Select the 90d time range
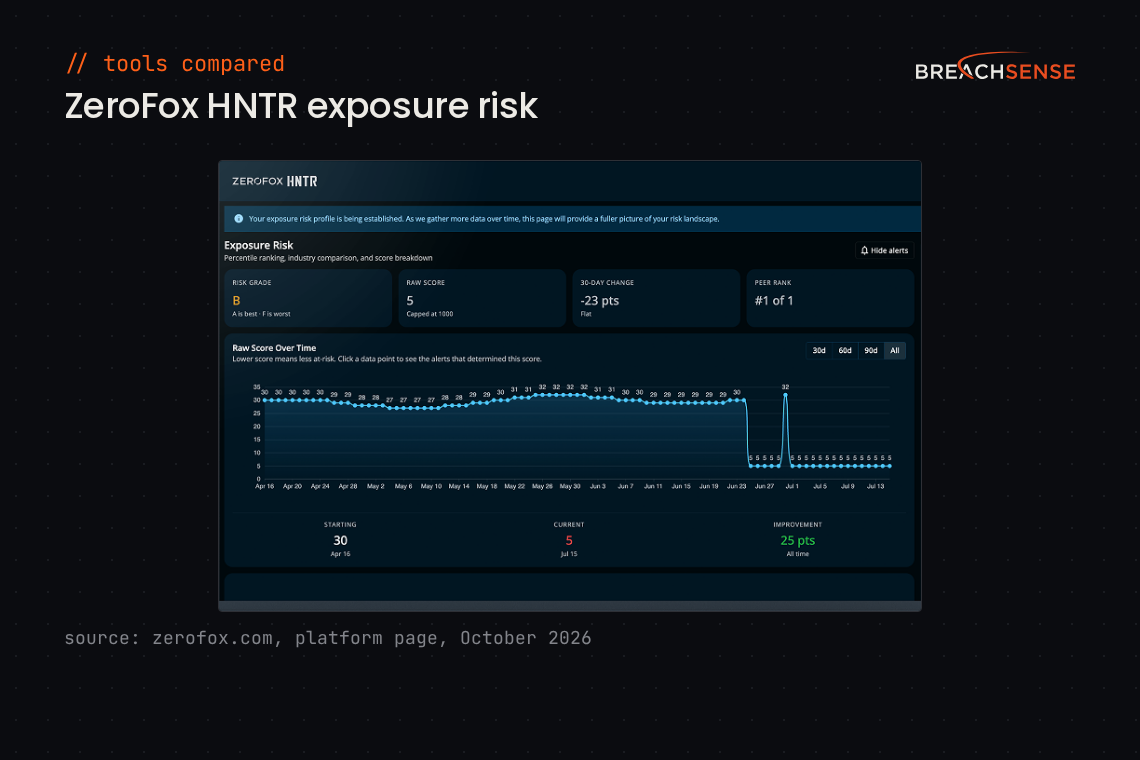1140x760 pixels. (870, 351)
